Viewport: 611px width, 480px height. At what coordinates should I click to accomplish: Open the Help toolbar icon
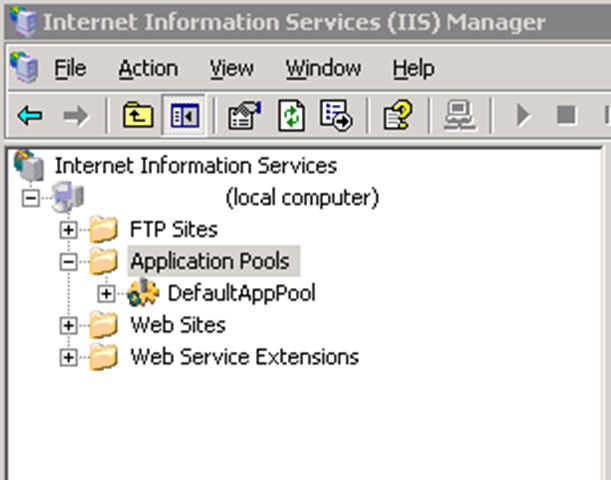point(397,115)
